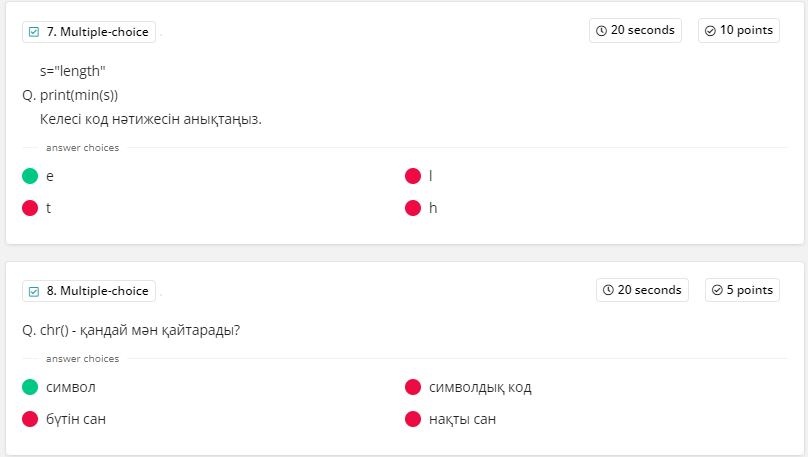Open the "7. Multiple-choice" question type tag
This screenshot has width=808, height=457.
[x=89, y=32]
